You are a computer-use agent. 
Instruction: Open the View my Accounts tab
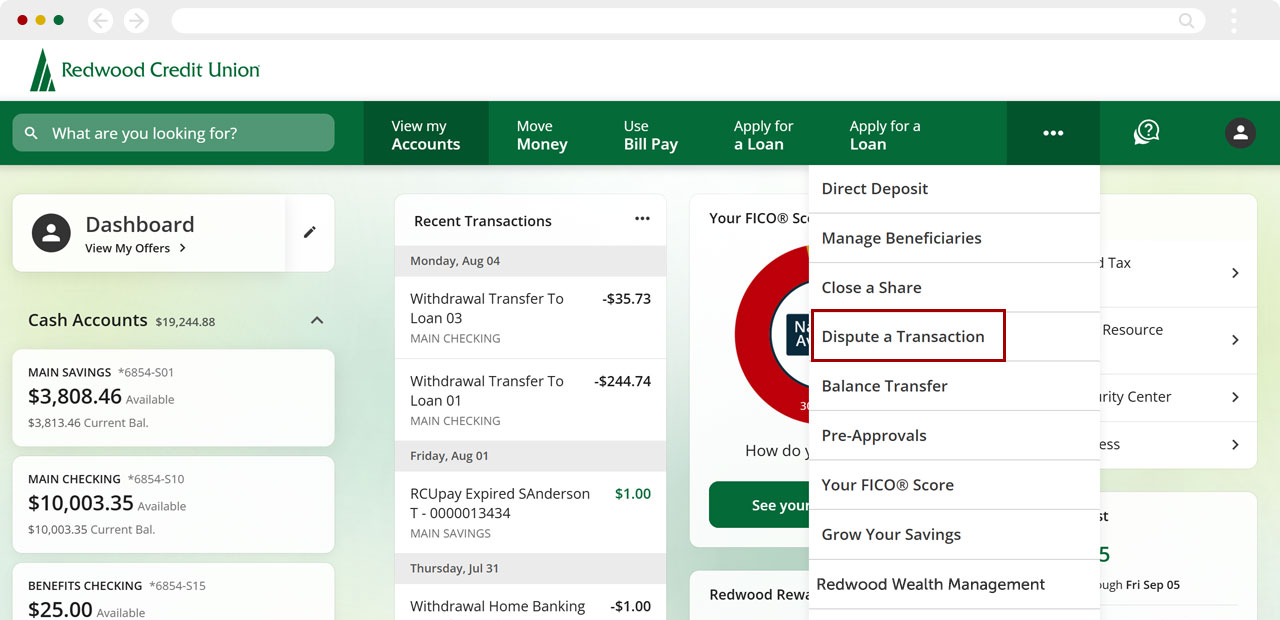point(426,135)
